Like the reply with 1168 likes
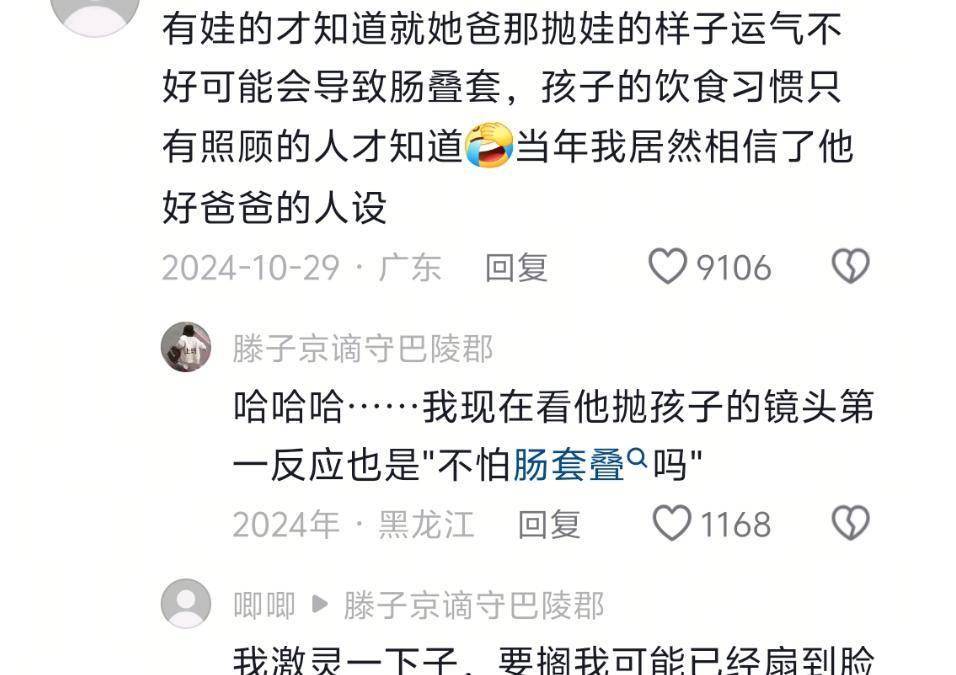956x675 pixels. [x=672, y=523]
